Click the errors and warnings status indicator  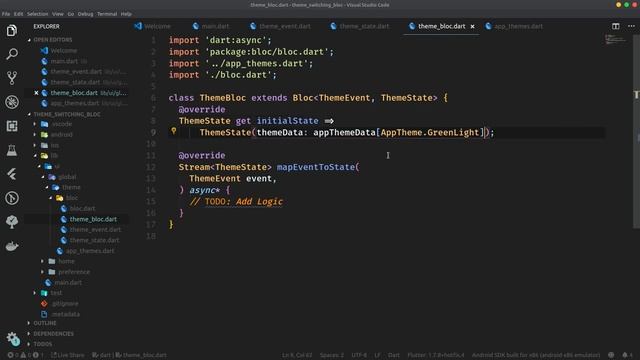click(x=25, y=355)
